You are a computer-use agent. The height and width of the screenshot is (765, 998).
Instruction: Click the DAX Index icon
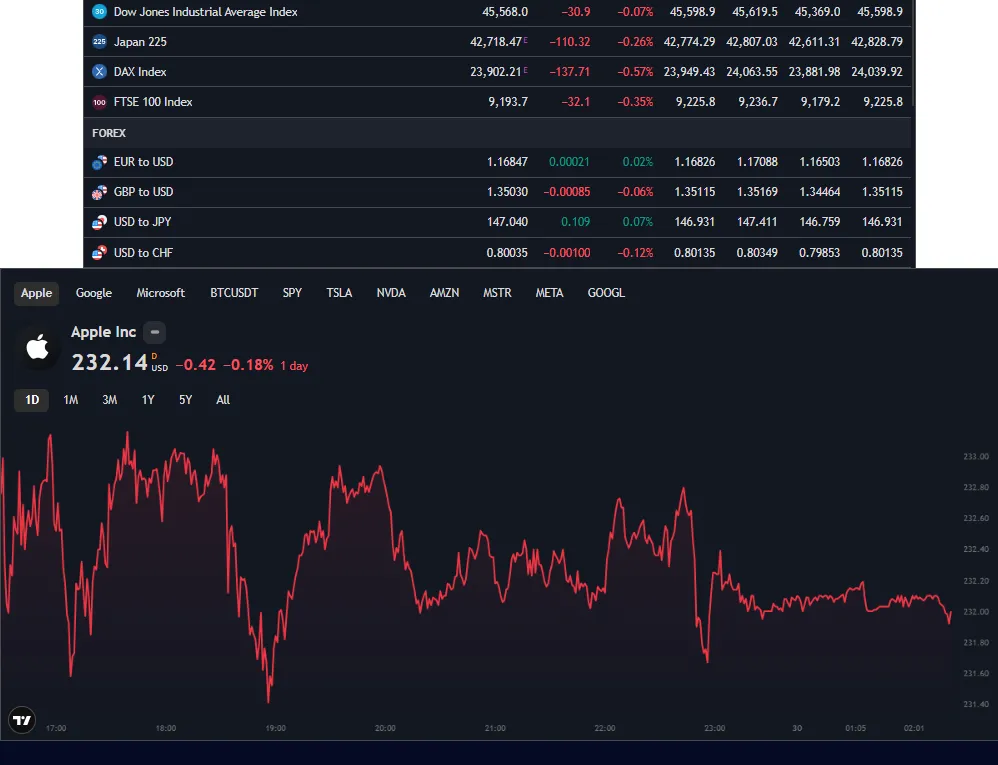tap(99, 72)
